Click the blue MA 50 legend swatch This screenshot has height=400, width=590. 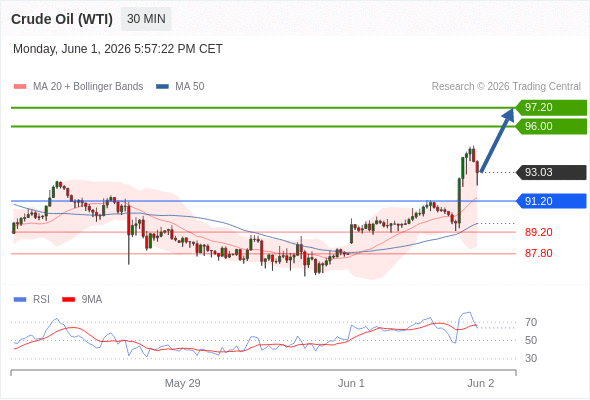pyautogui.click(x=162, y=87)
